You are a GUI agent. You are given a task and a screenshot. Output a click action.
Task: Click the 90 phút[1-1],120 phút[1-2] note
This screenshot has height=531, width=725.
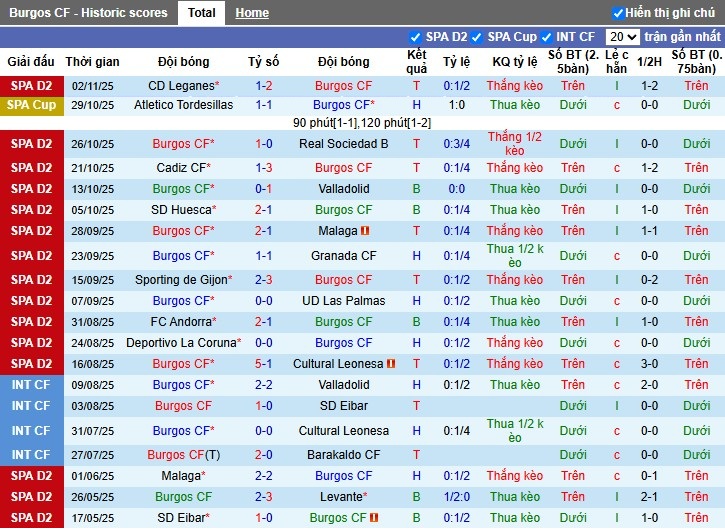(x=362, y=123)
